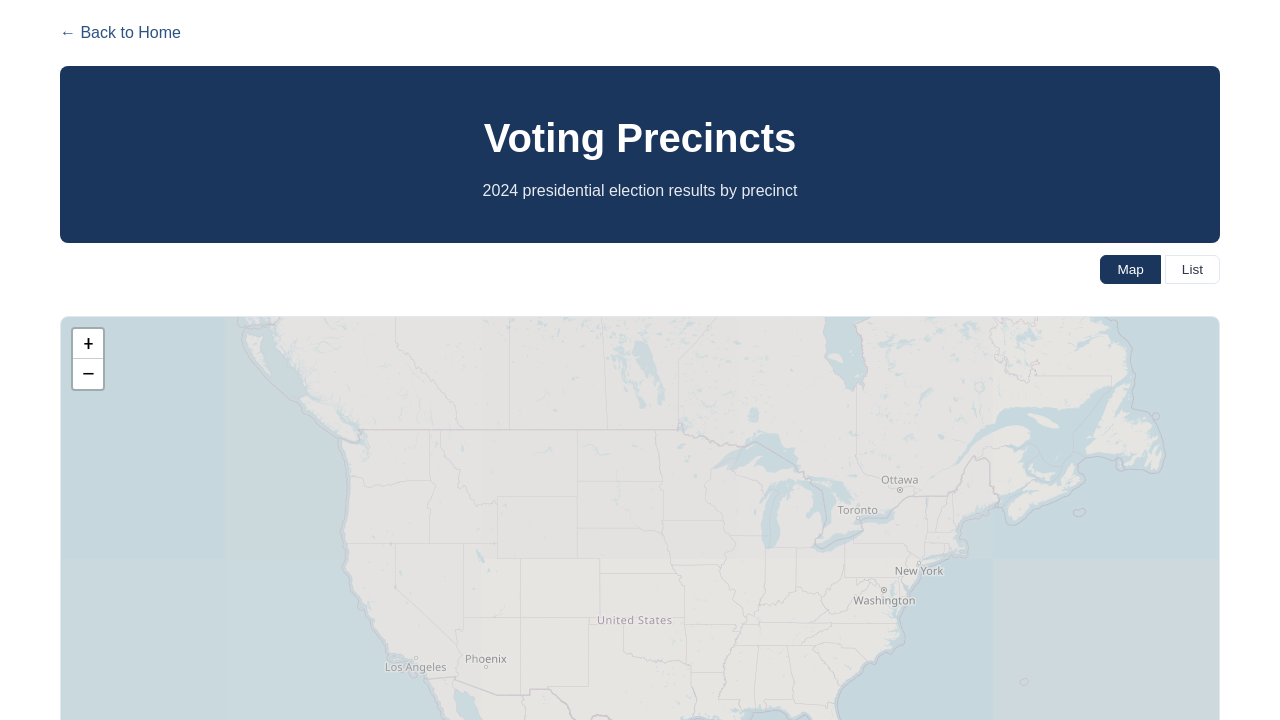Select the New York map label
Image resolution: width=1280 pixels, height=720 pixels.
[919, 571]
